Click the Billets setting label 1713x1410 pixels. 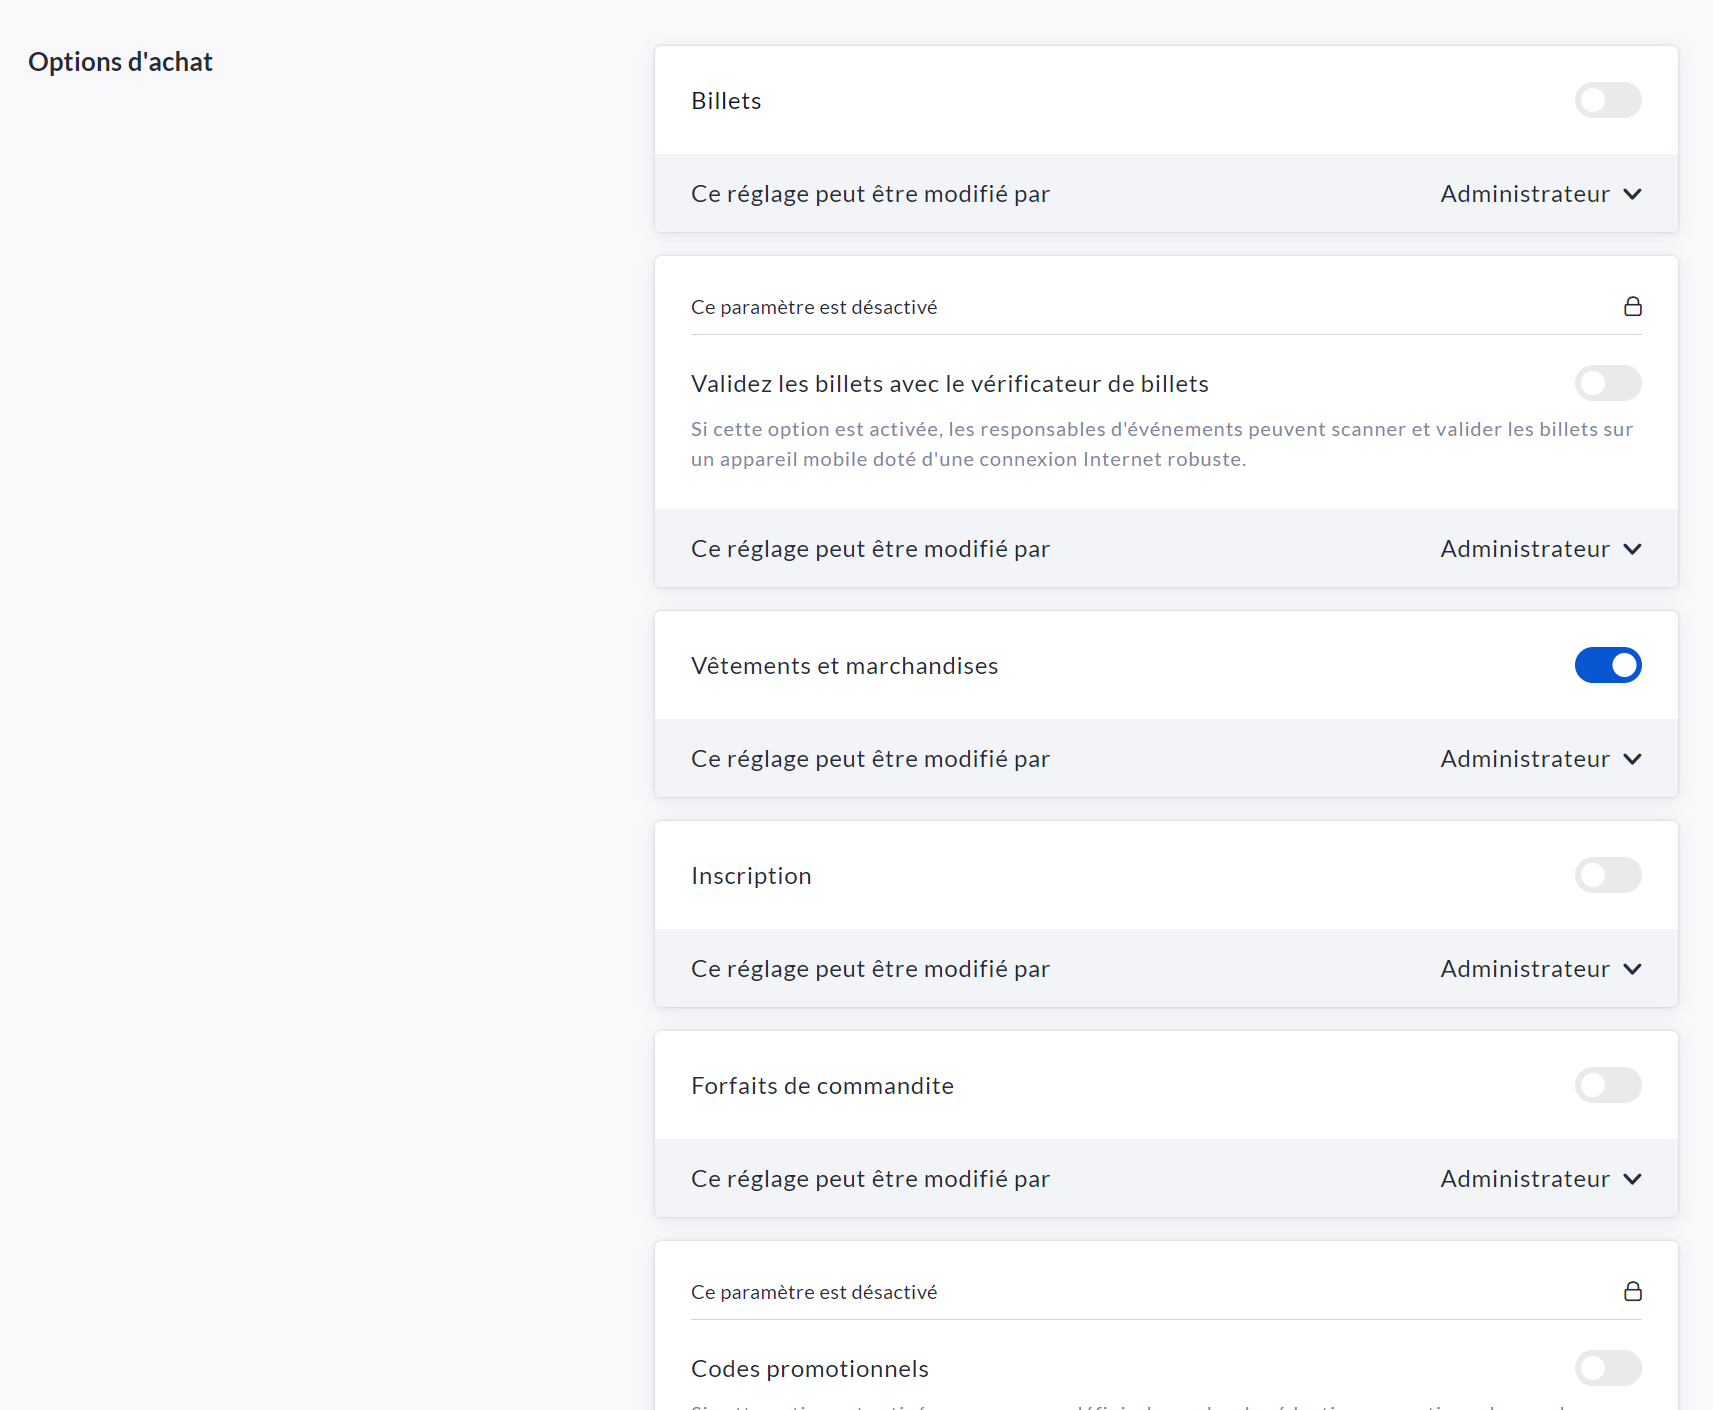pos(726,101)
